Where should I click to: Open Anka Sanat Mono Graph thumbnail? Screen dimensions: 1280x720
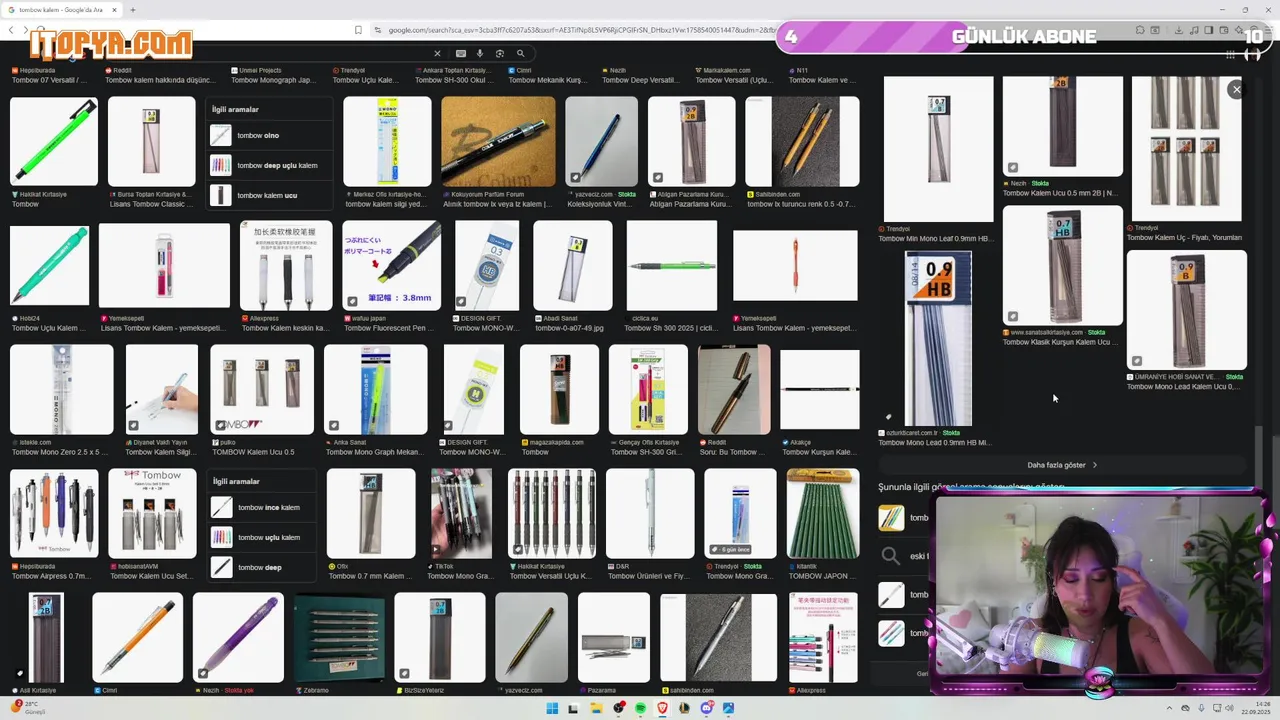tap(376, 389)
